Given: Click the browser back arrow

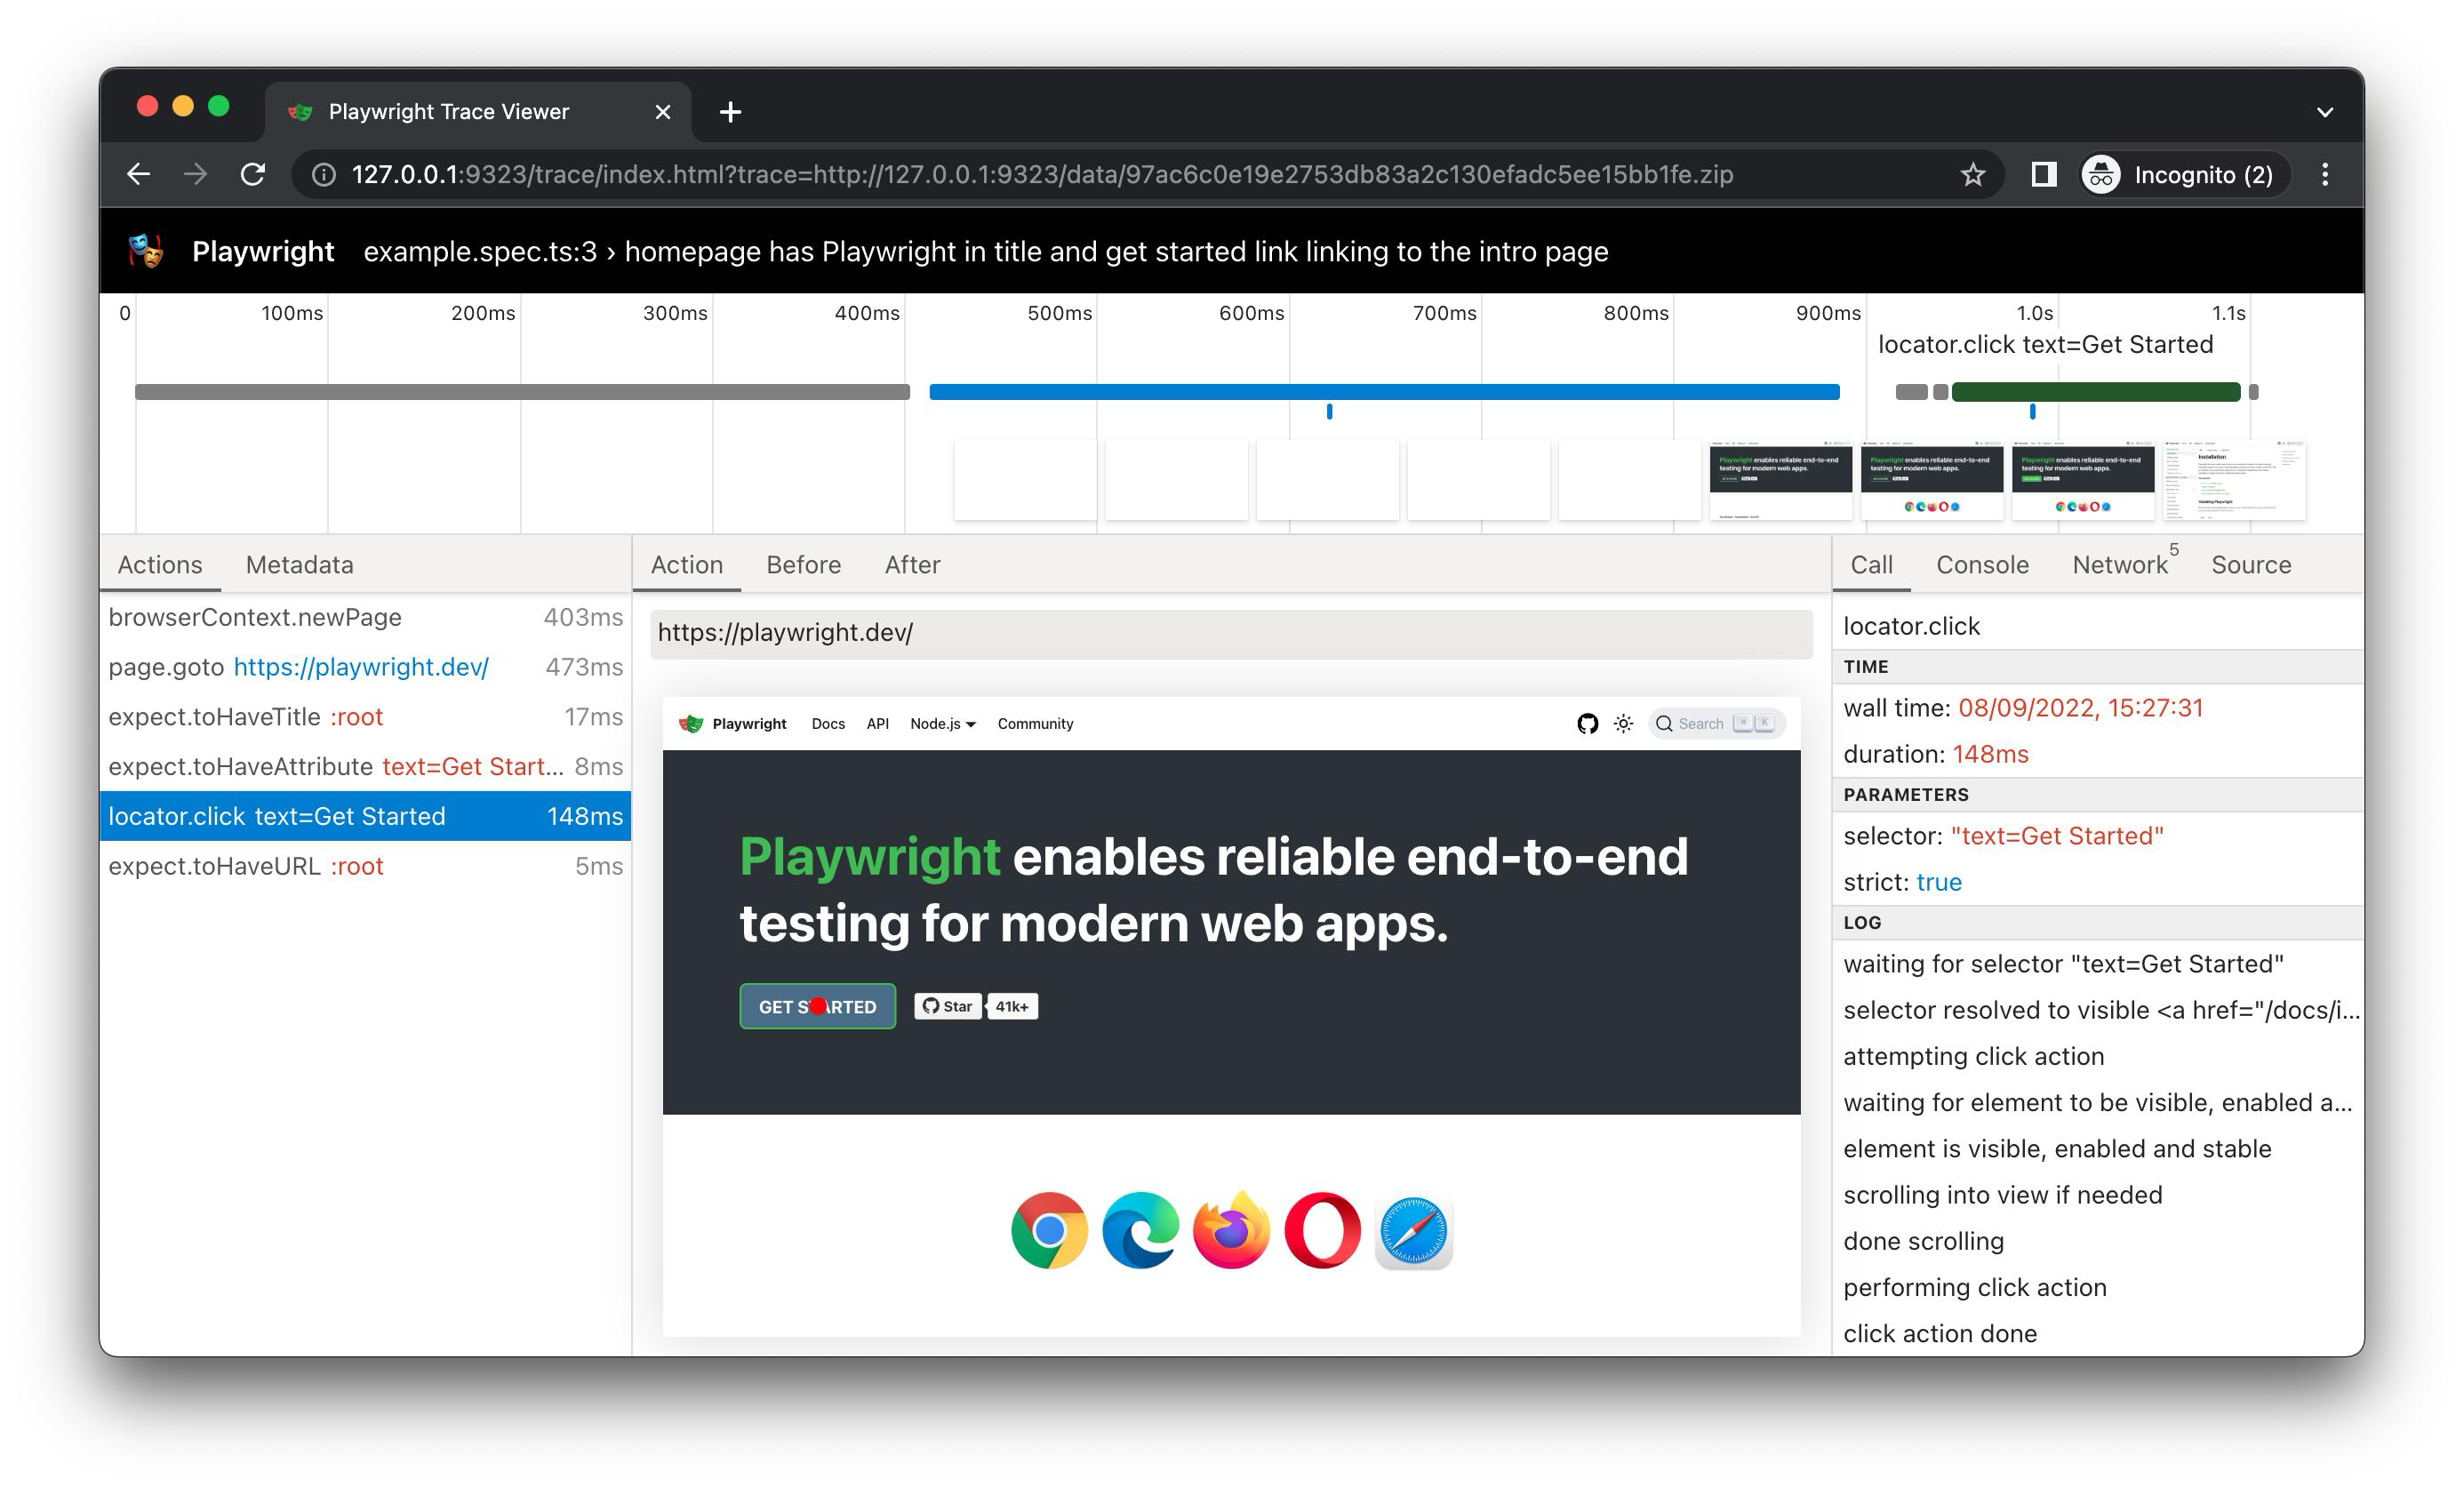Looking at the screenshot, I should 138,174.
